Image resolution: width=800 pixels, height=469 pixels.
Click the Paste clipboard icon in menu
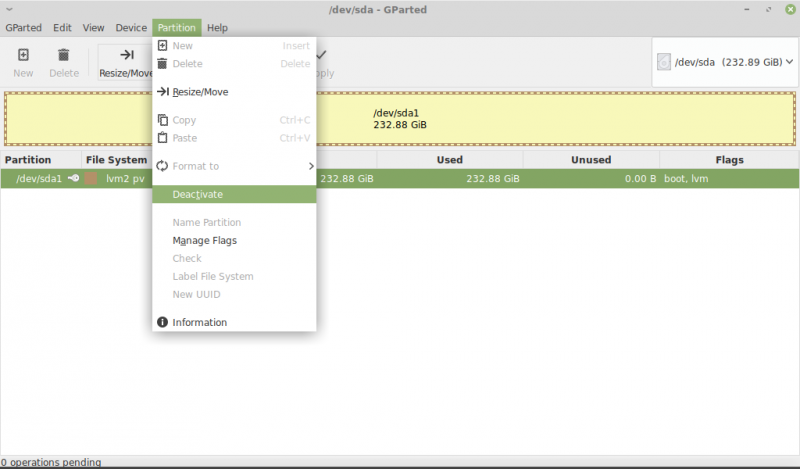pyautogui.click(x=162, y=138)
